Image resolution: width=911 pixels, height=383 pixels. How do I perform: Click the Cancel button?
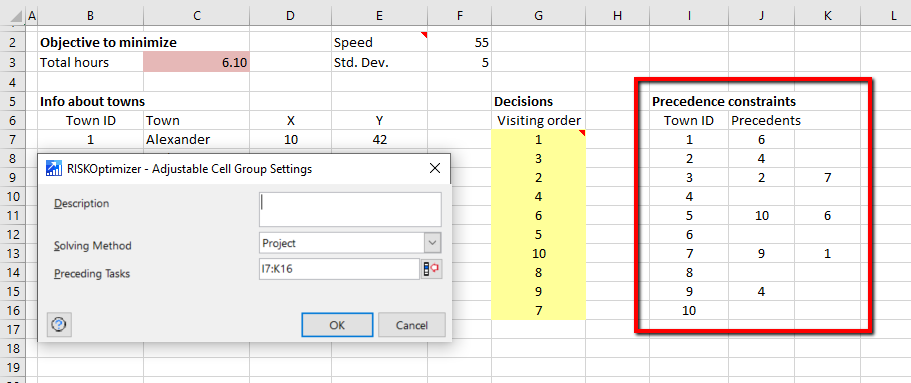tap(411, 325)
